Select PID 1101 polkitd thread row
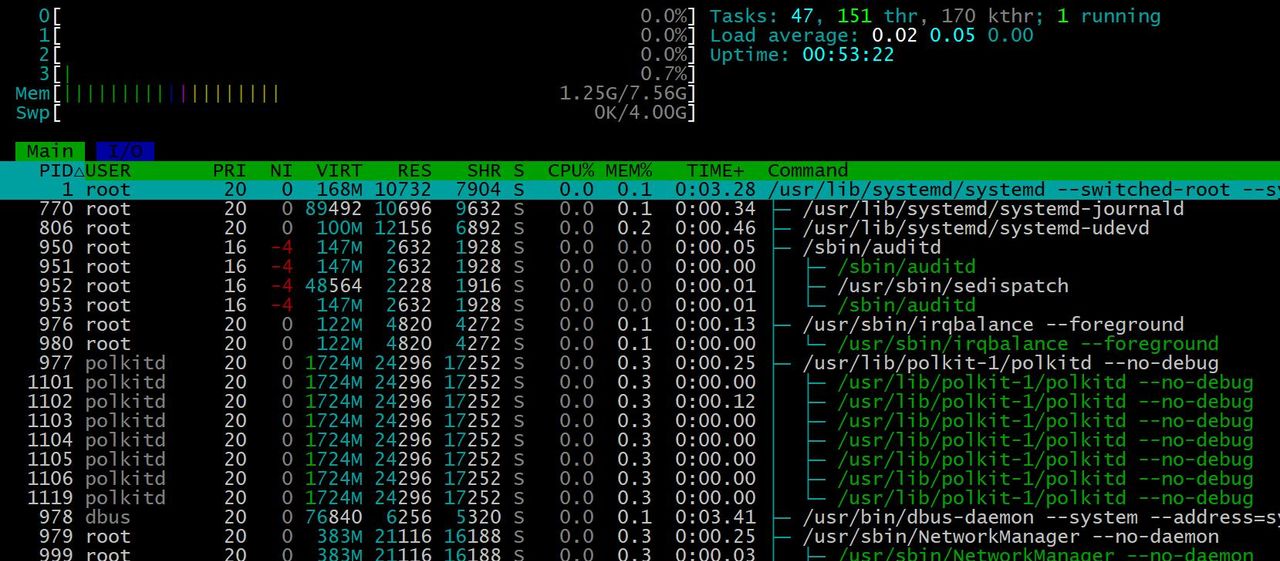This screenshot has width=1280, height=561. pos(640,382)
